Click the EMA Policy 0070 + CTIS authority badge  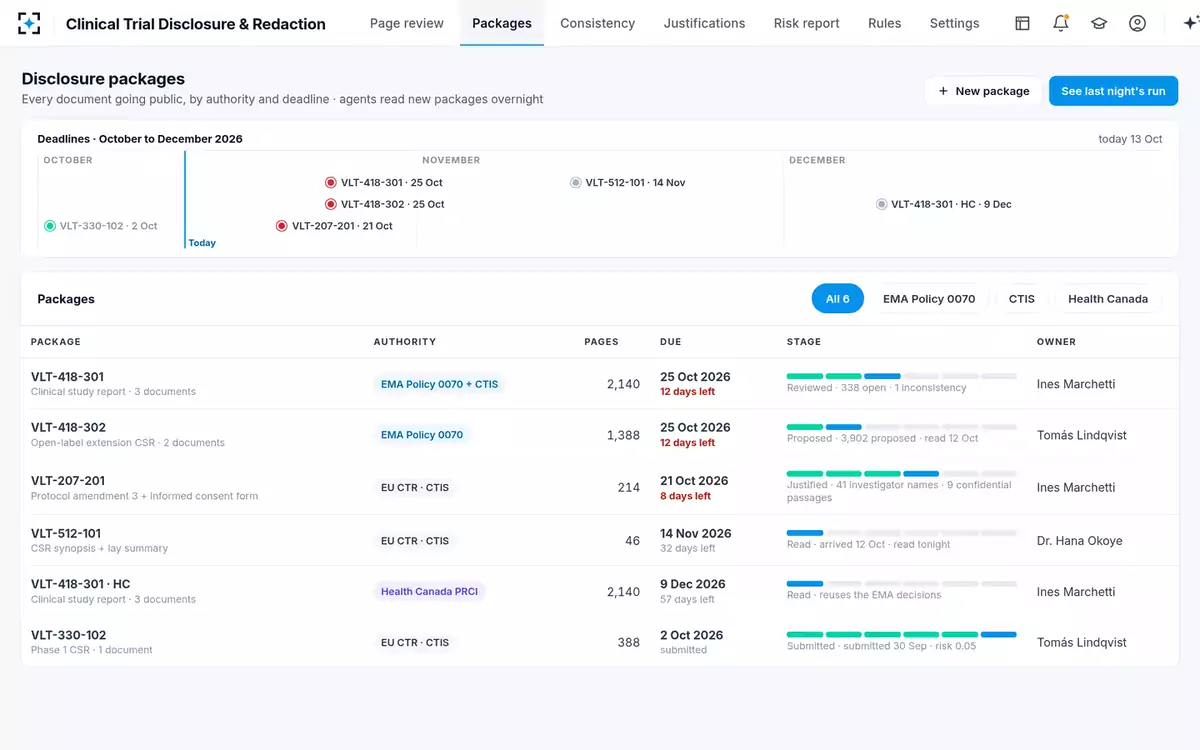(439, 384)
